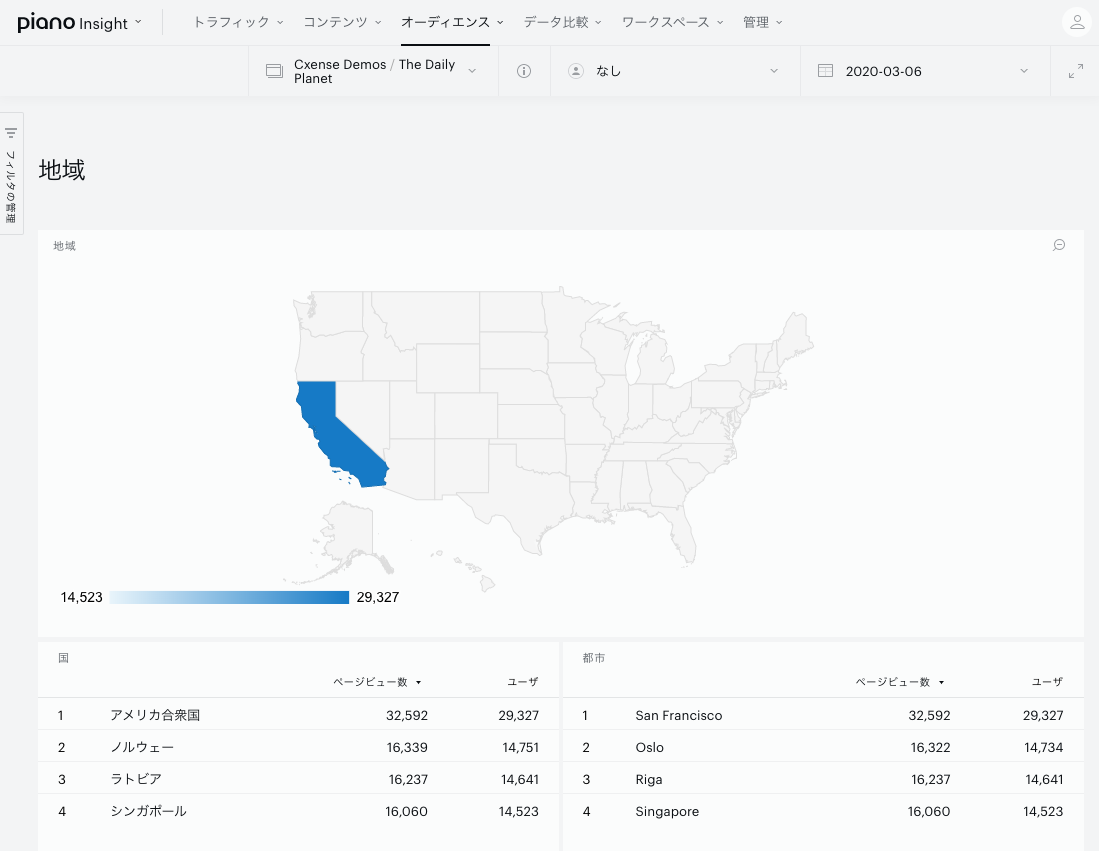Select the San Francisco row in city table
Screen dimensions: 1099x851
tap(823, 715)
